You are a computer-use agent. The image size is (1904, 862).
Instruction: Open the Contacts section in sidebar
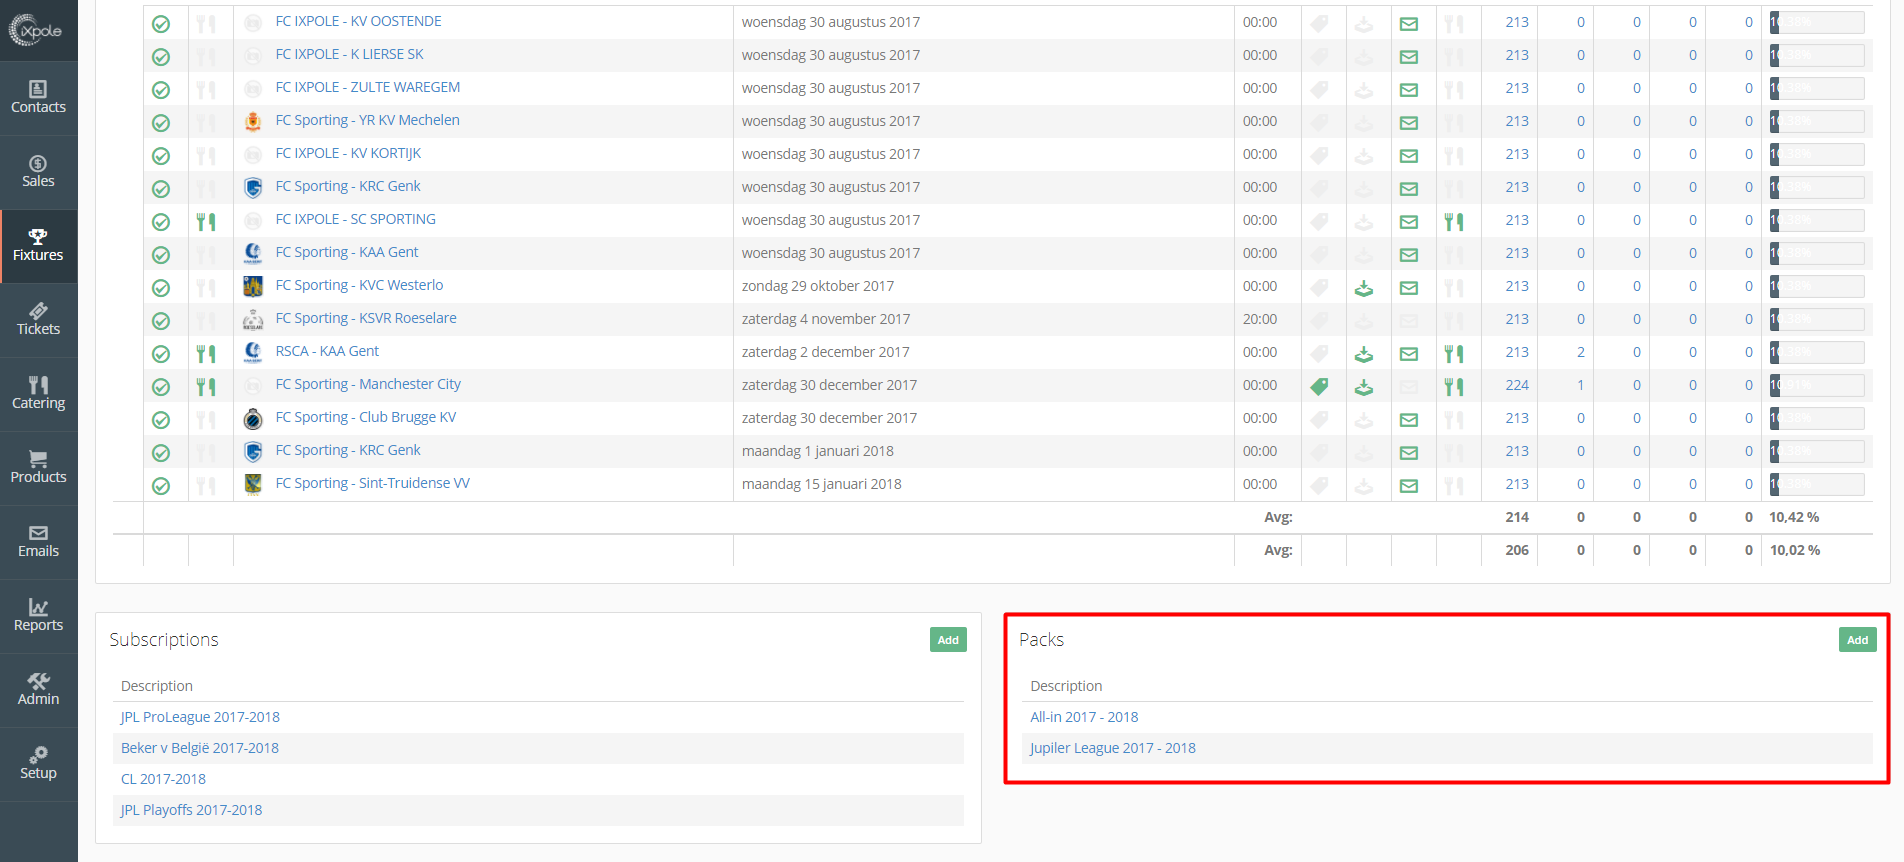tap(38, 98)
